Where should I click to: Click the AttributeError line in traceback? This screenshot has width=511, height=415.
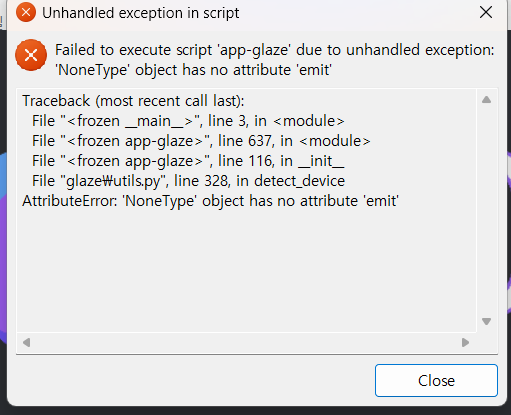pyautogui.click(x=210, y=201)
